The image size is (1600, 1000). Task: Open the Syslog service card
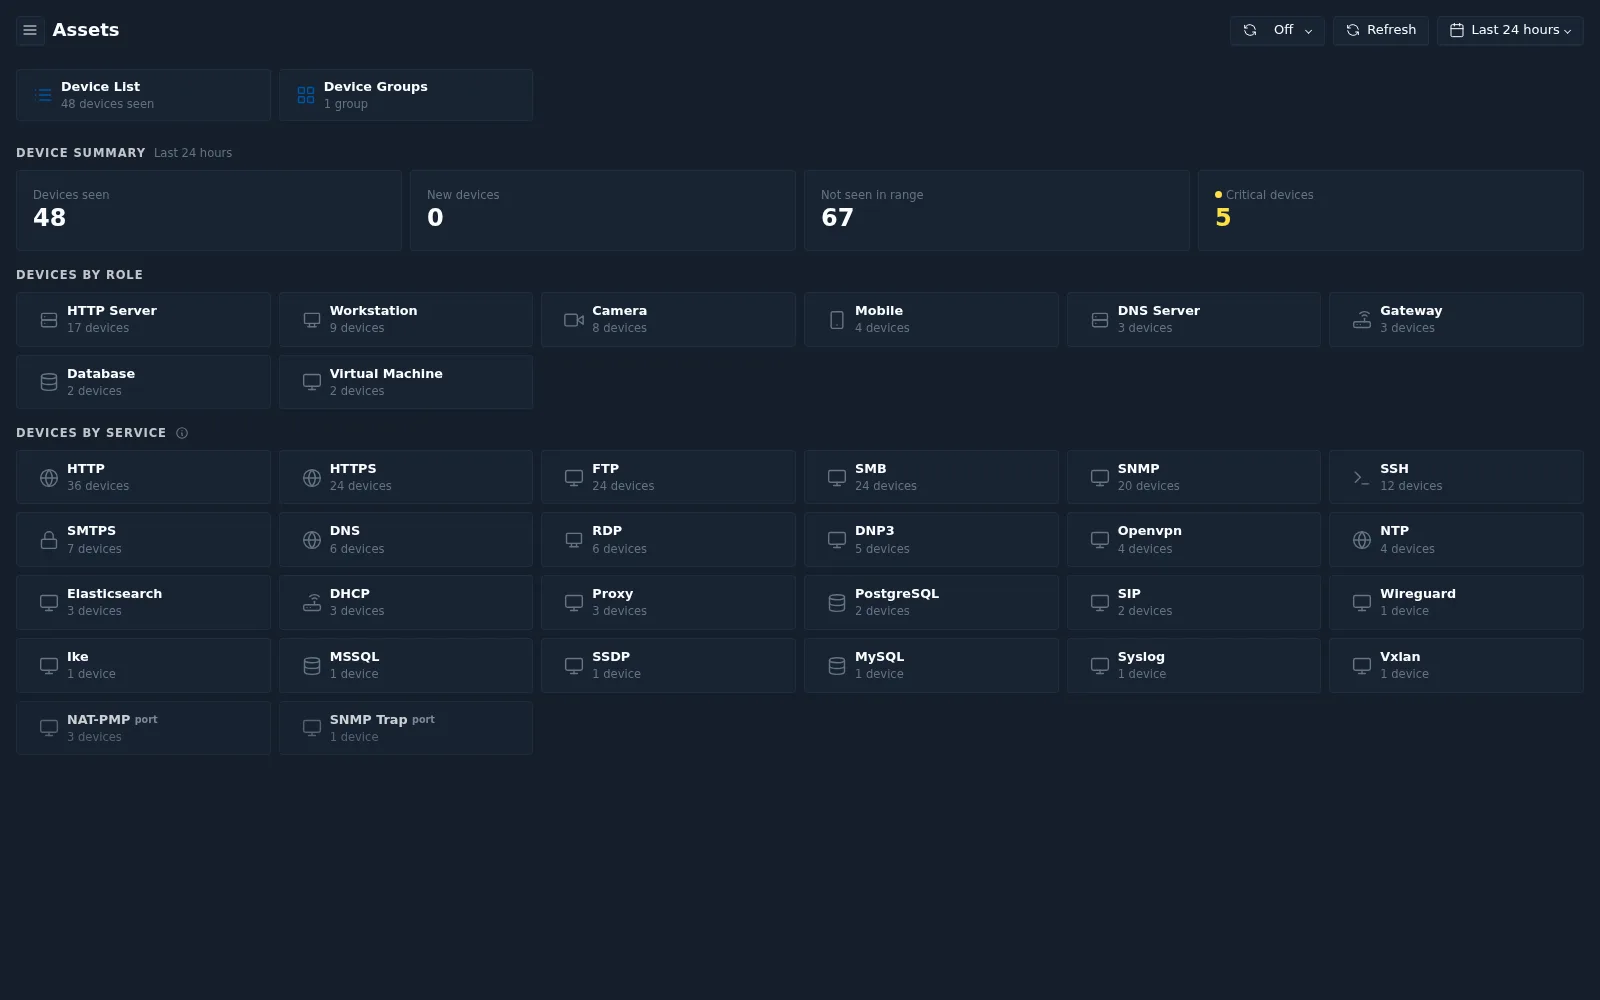point(1194,666)
